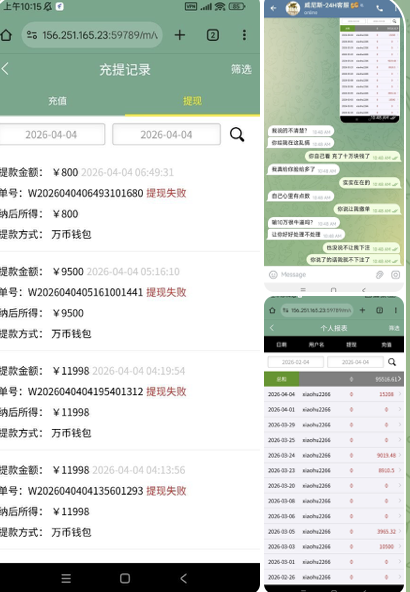Open 筛选 filter on 充提记录 page

tap(241, 69)
